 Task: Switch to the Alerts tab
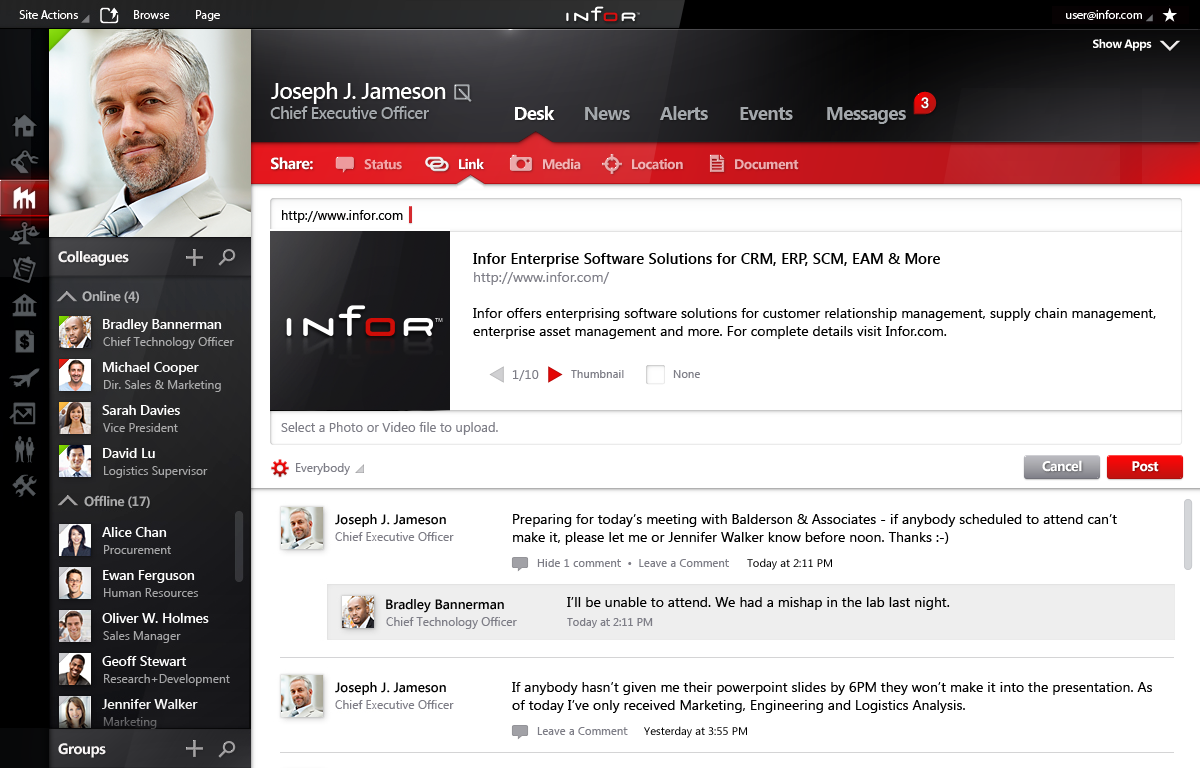(x=684, y=114)
